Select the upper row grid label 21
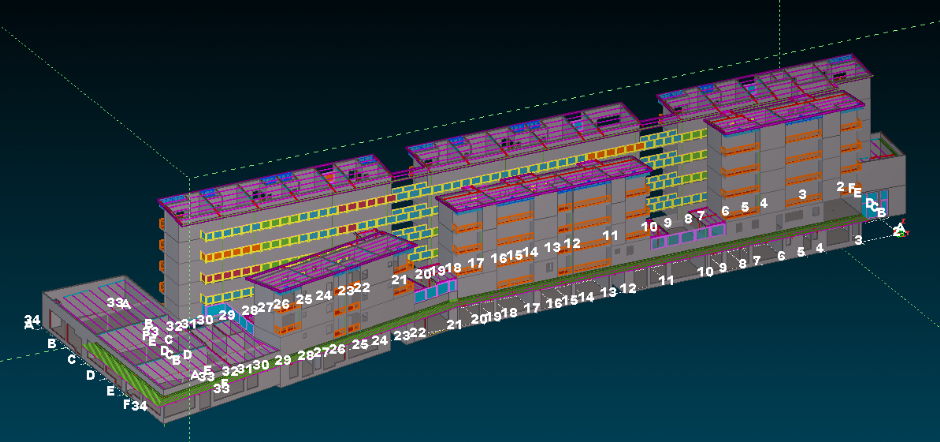The width and height of the screenshot is (940, 442). point(399,280)
